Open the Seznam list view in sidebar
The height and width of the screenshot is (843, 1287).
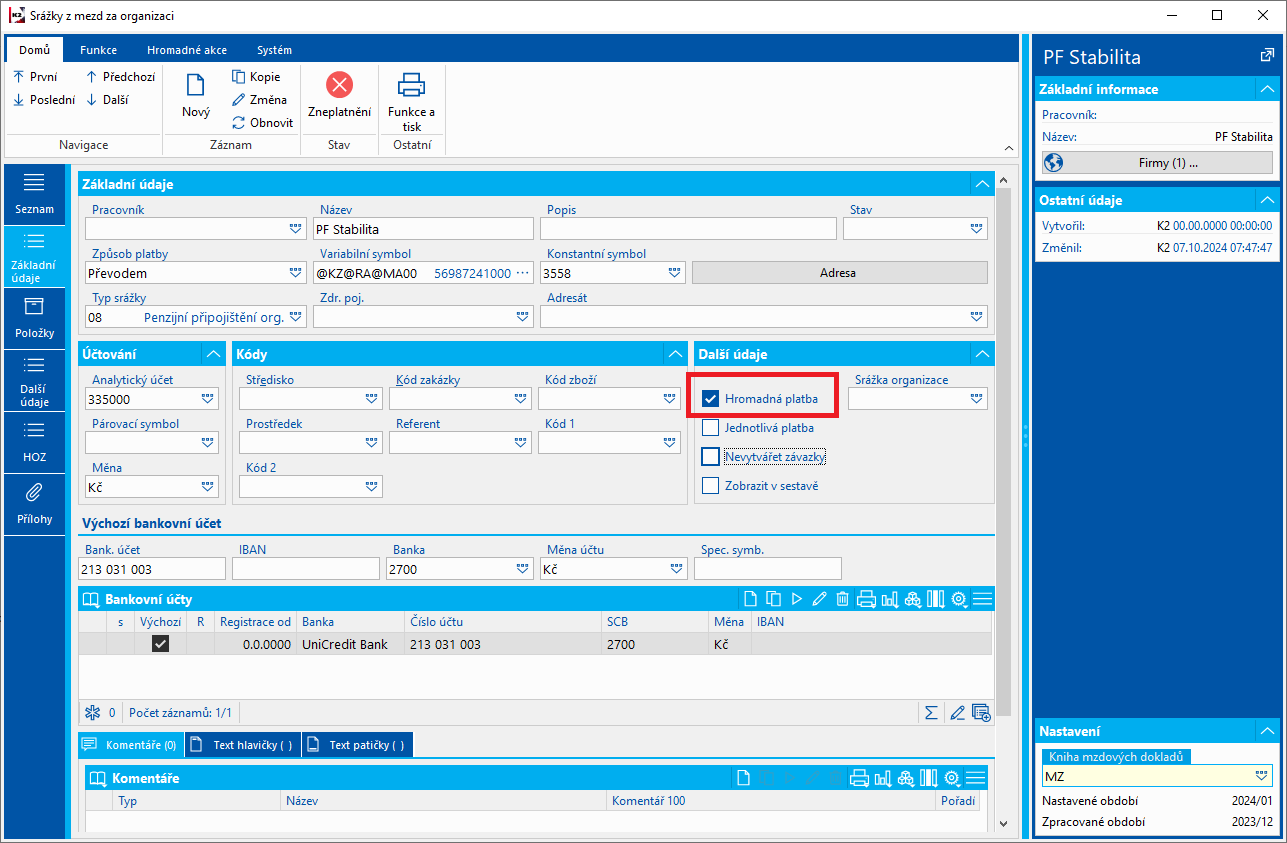tap(35, 194)
